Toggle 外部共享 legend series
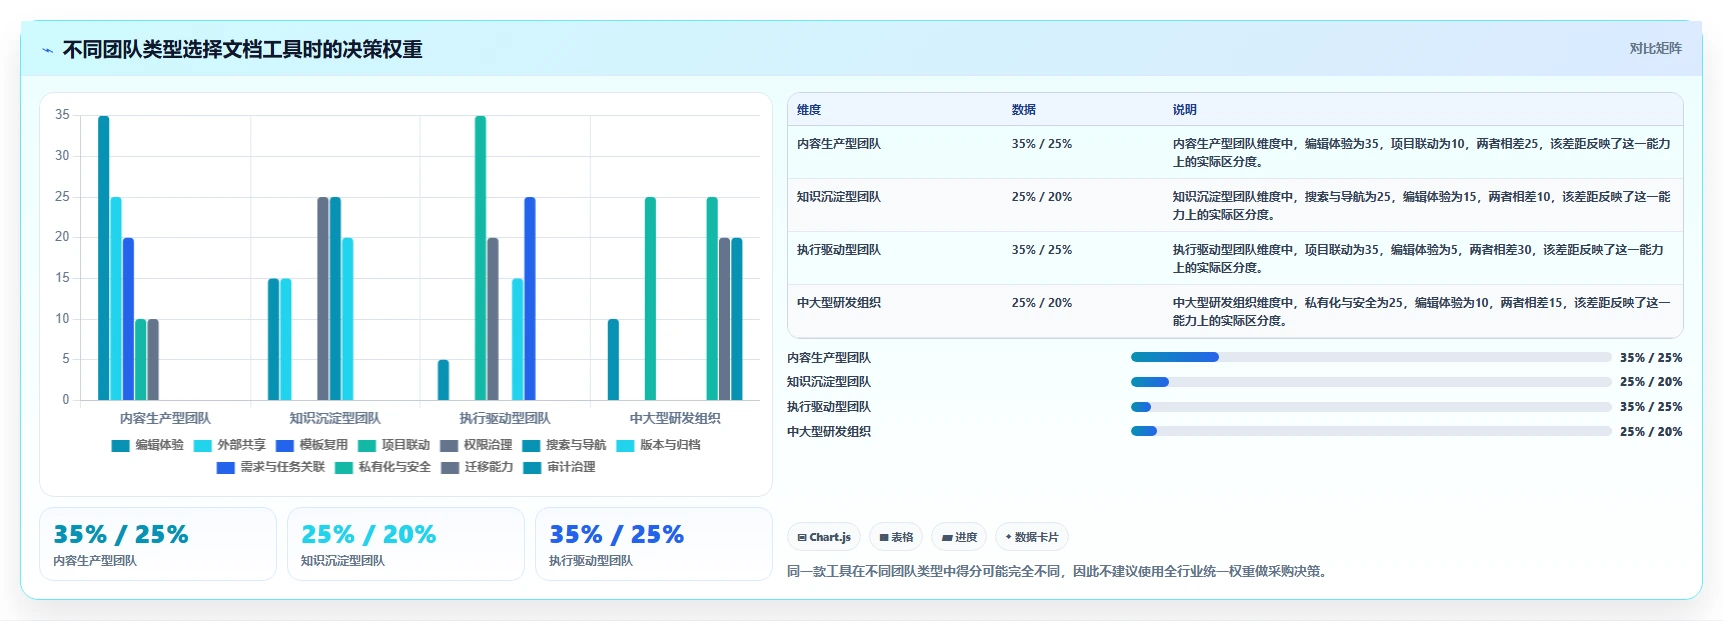Screen dimensions: 1723x621 coord(230,445)
